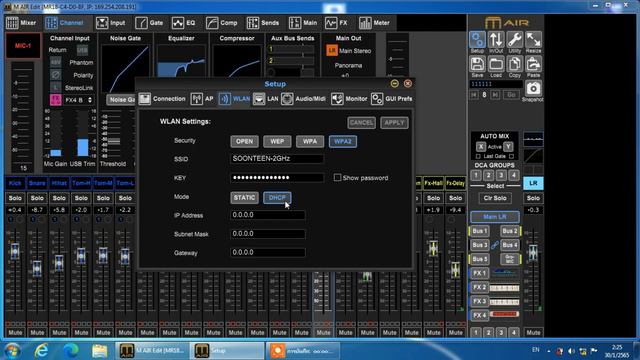This screenshot has height=360, width=640.
Task: Open the Utility wrench icon
Action: pyautogui.click(x=515, y=40)
